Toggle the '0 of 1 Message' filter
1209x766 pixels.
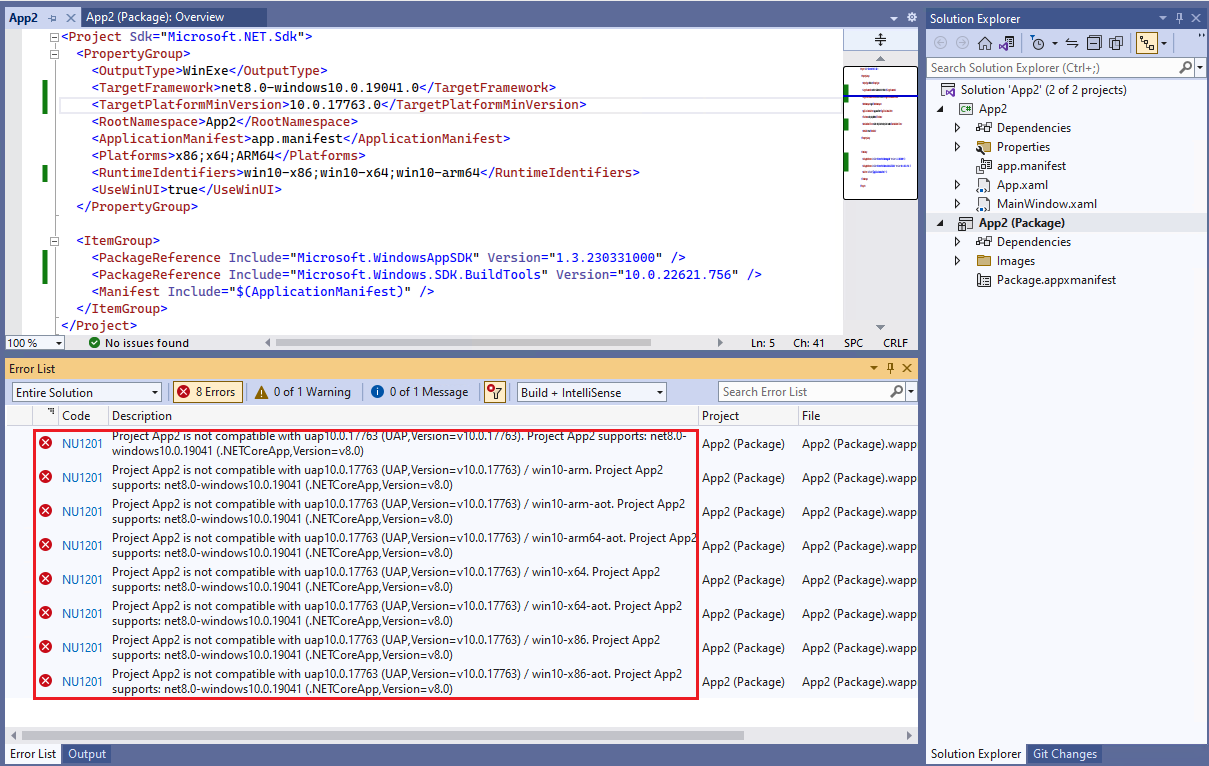(x=421, y=391)
